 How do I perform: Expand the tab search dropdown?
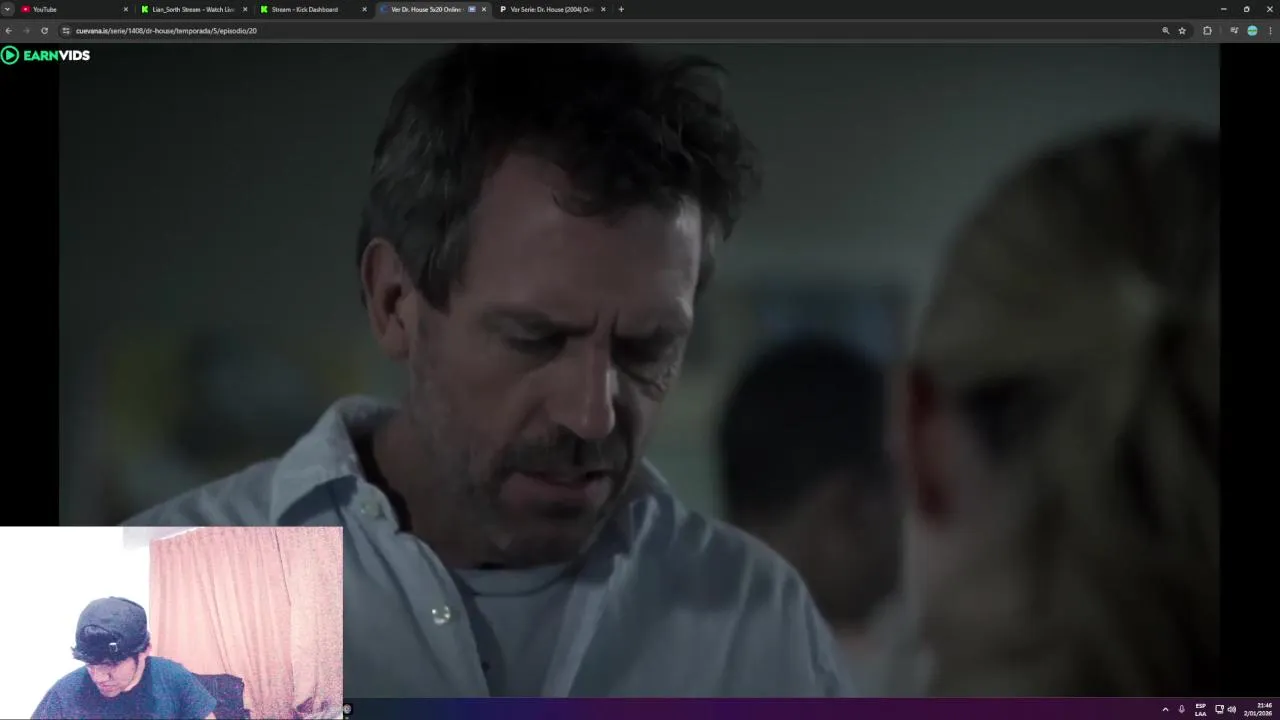point(7,9)
